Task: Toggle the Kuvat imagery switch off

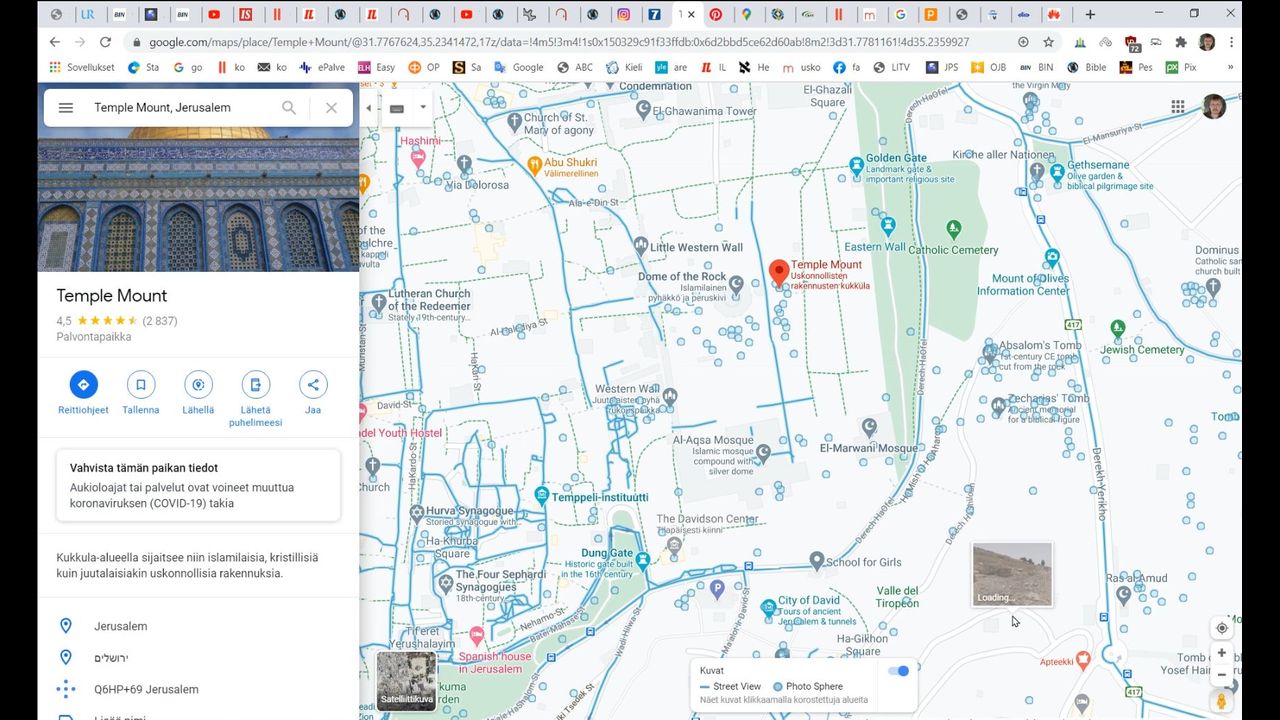Action: coord(898,671)
